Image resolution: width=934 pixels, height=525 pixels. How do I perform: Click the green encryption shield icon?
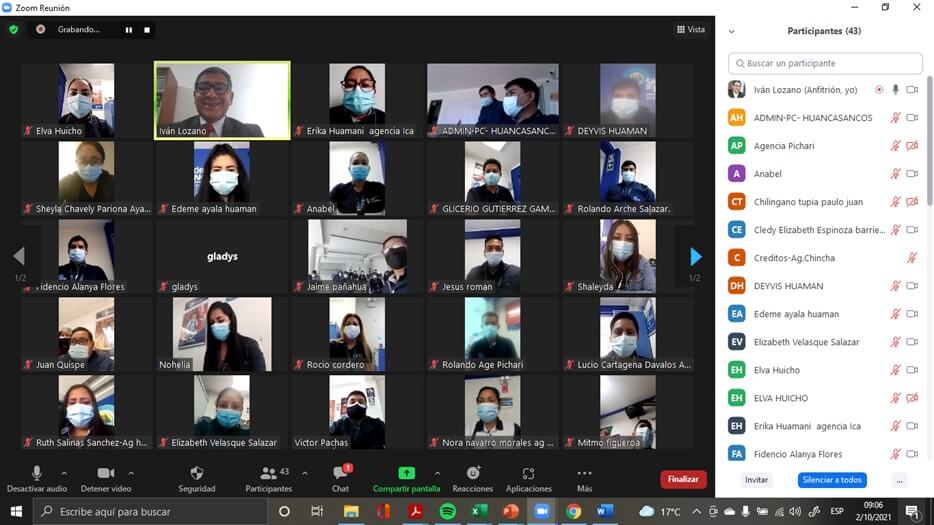tap(14, 30)
